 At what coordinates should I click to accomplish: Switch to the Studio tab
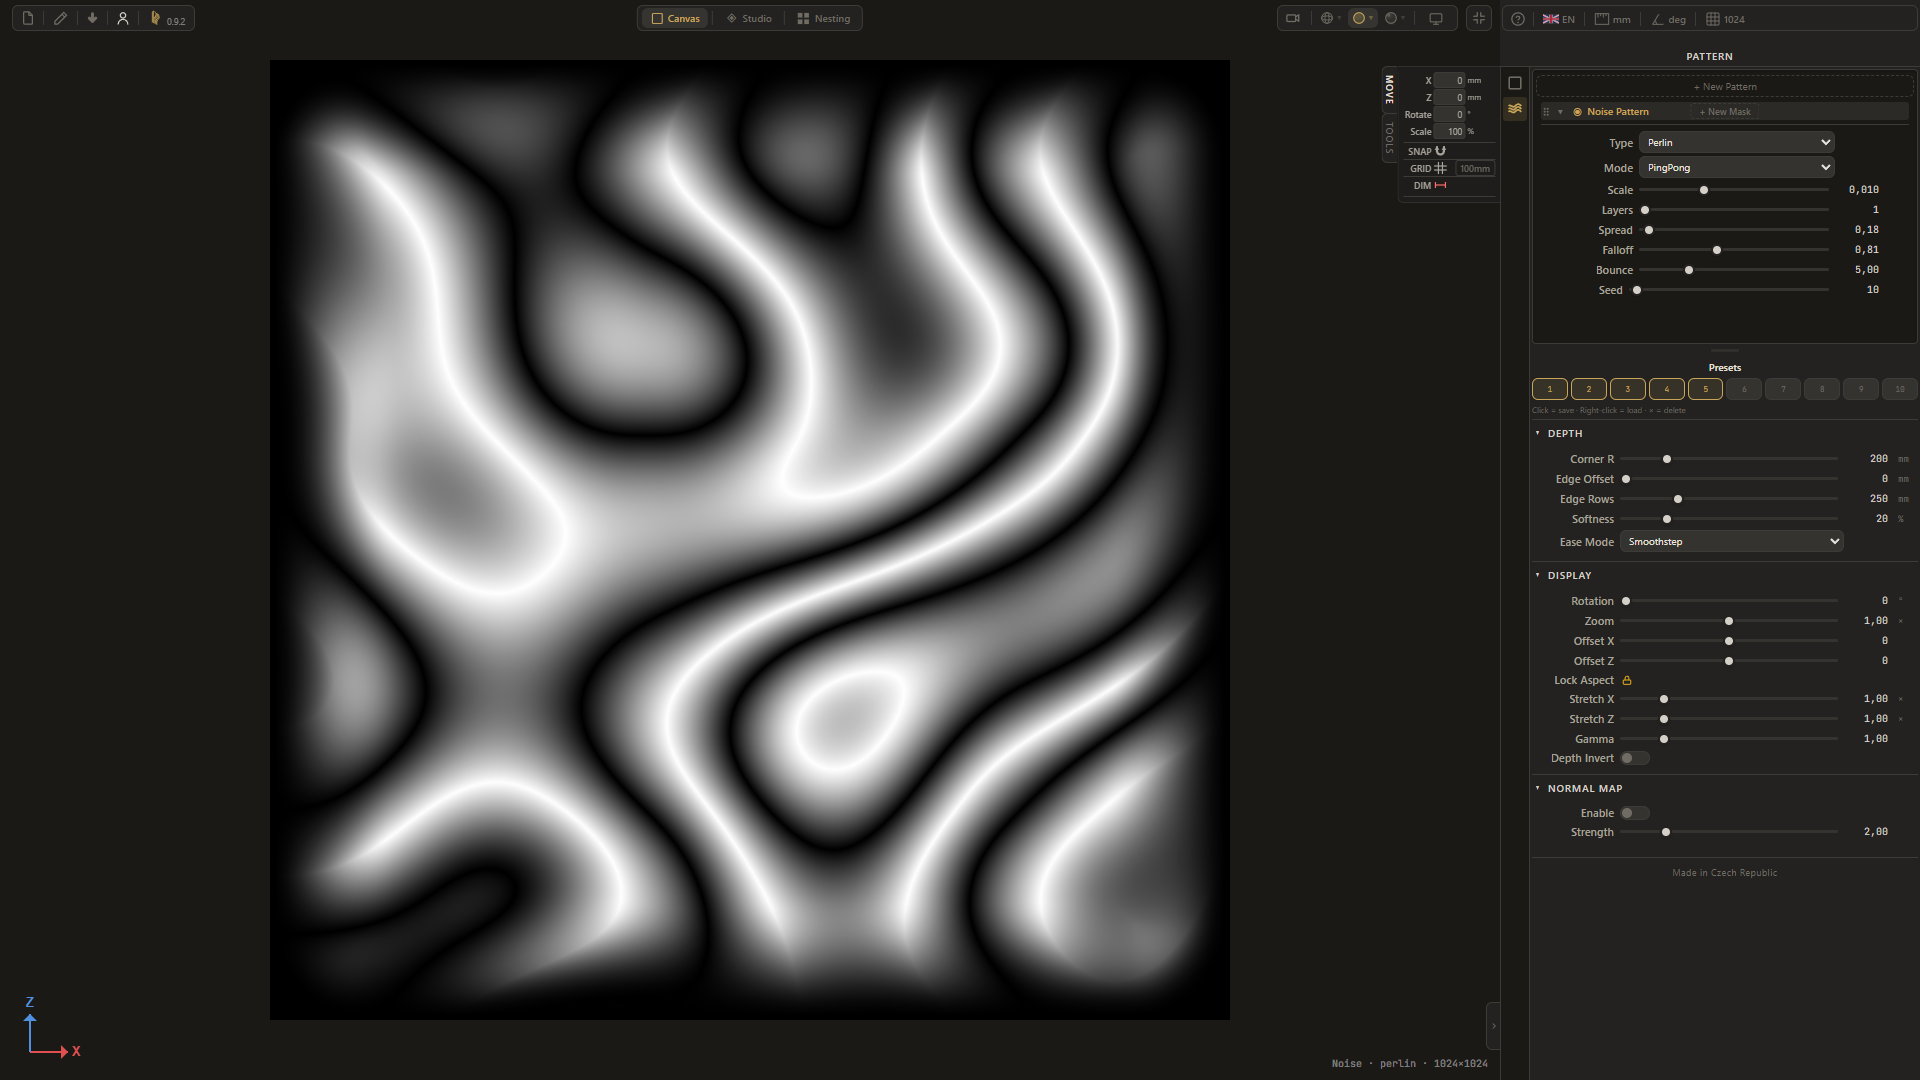(748, 18)
